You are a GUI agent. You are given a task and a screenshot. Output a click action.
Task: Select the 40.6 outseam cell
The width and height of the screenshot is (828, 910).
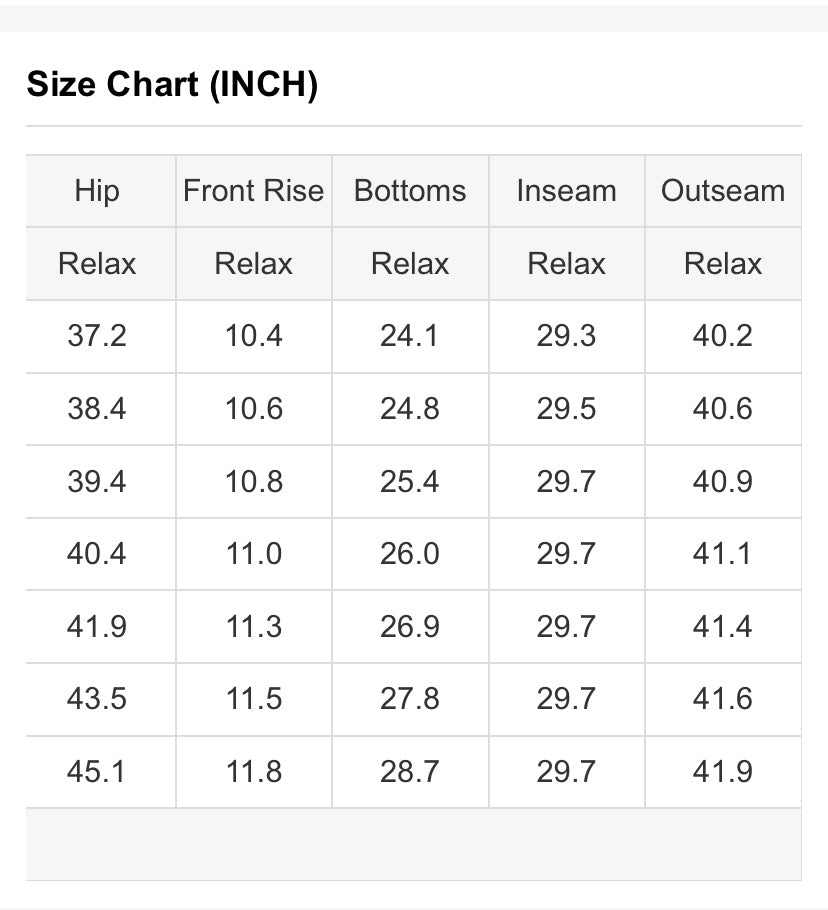[723, 409]
